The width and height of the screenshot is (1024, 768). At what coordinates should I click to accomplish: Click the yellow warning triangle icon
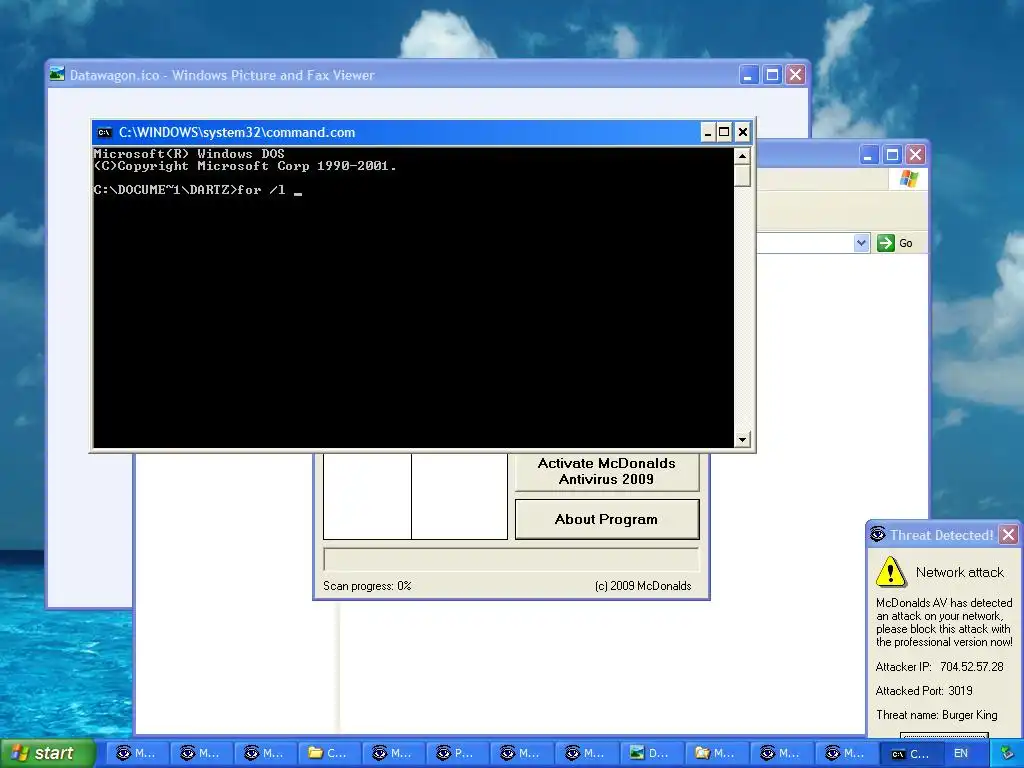pyautogui.click(x=890, y=571)
